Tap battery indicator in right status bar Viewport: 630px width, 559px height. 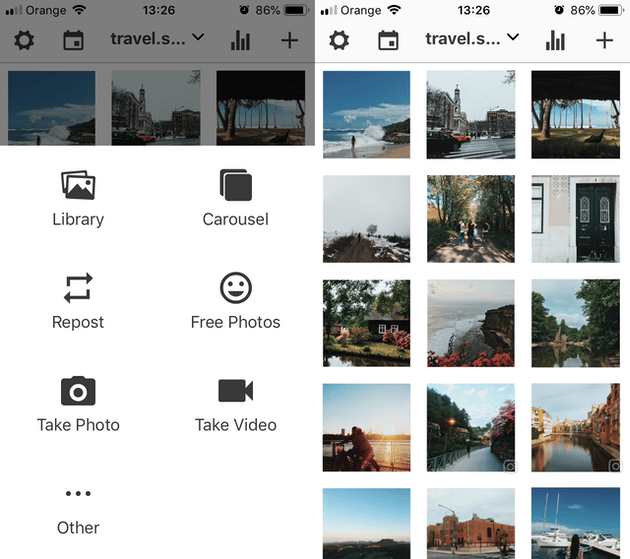(x=611, y=10)
